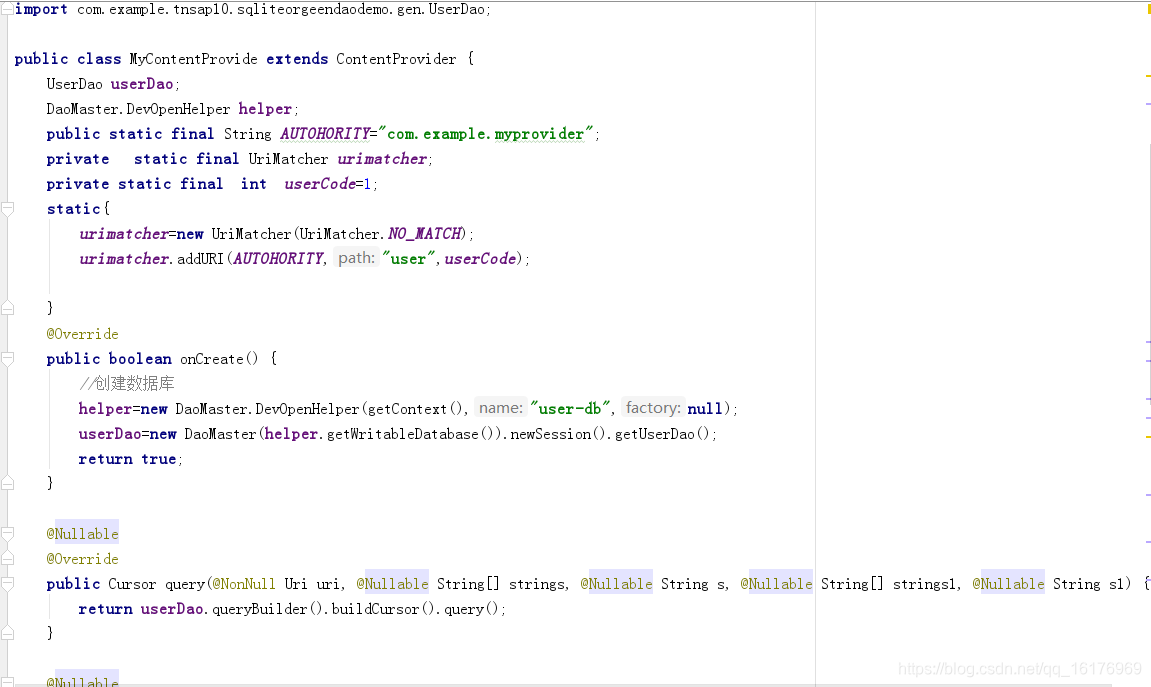Click fold end marker closing the static block

click(7, 308)
